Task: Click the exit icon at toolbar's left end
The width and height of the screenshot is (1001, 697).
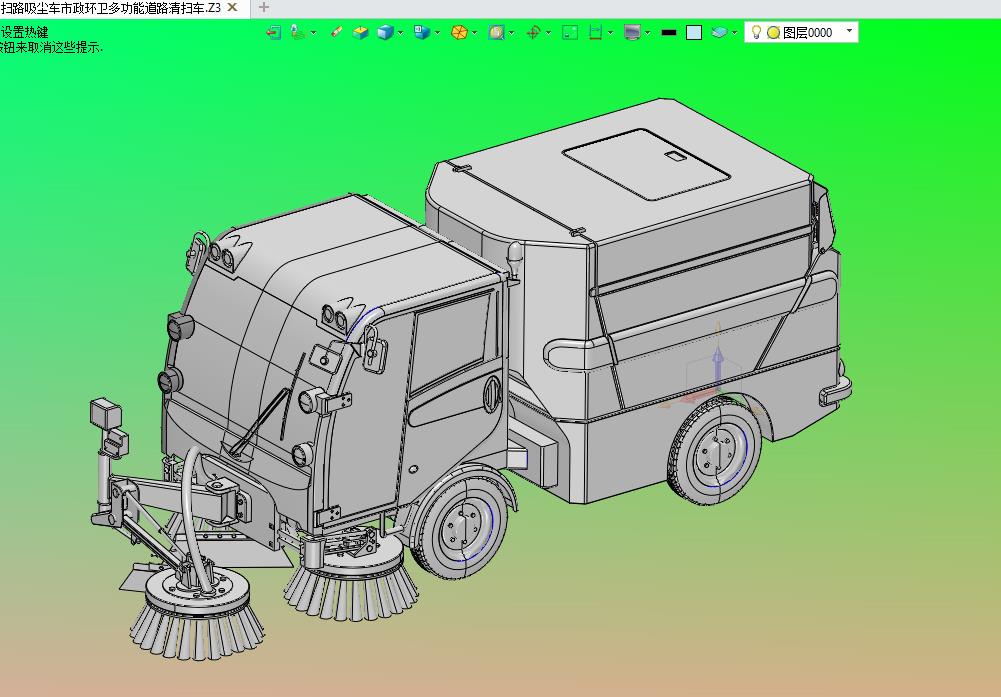Action: tap(273, 32)
